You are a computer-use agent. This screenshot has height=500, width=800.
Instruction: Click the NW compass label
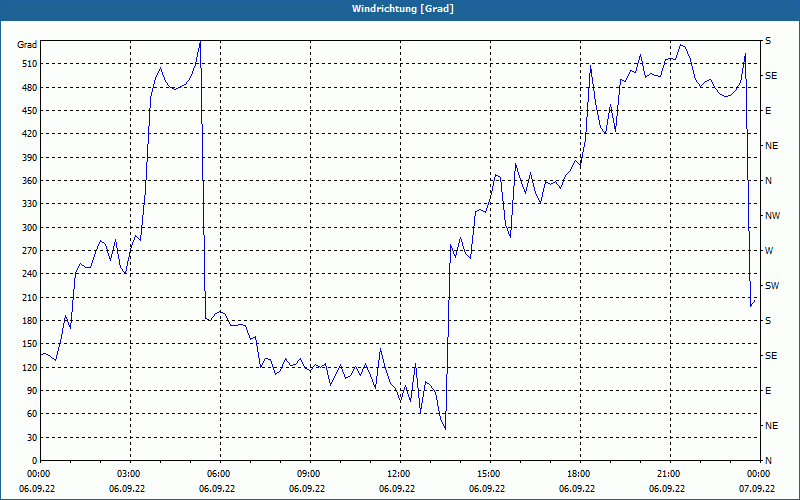point(772,216)
